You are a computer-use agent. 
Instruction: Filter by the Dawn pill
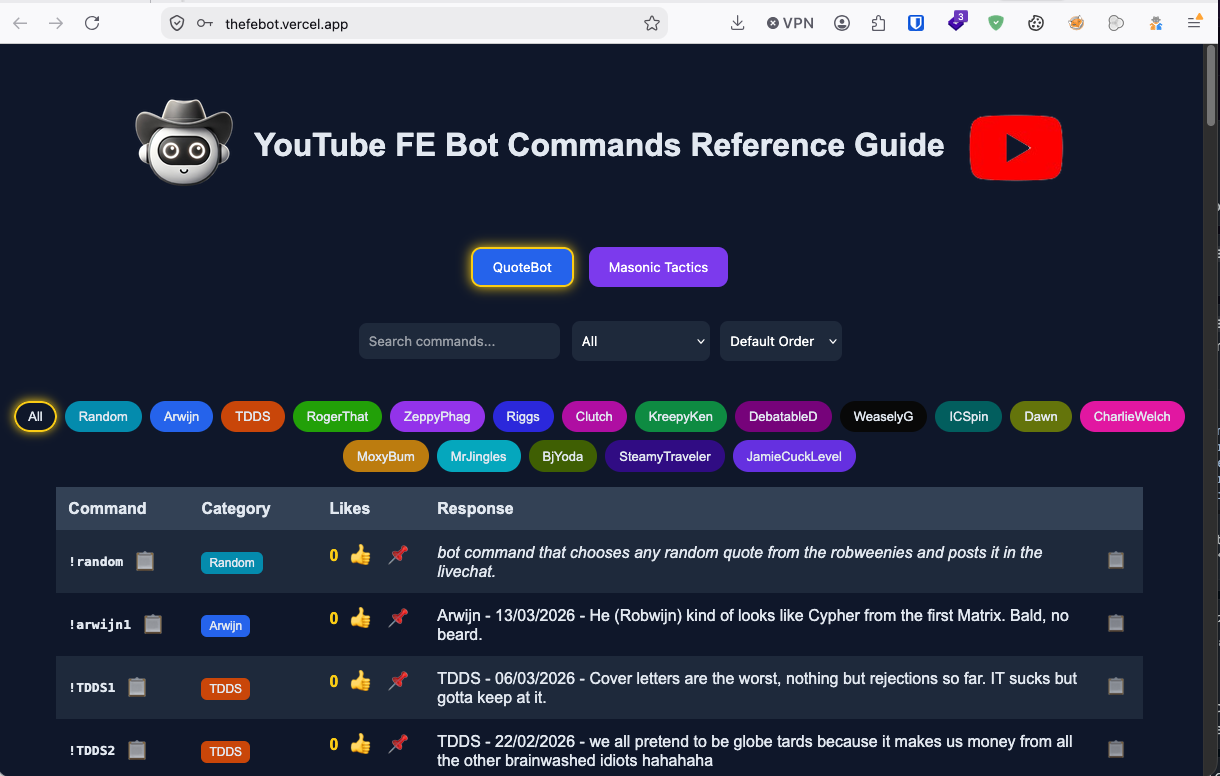click(x=1041, y=416)
